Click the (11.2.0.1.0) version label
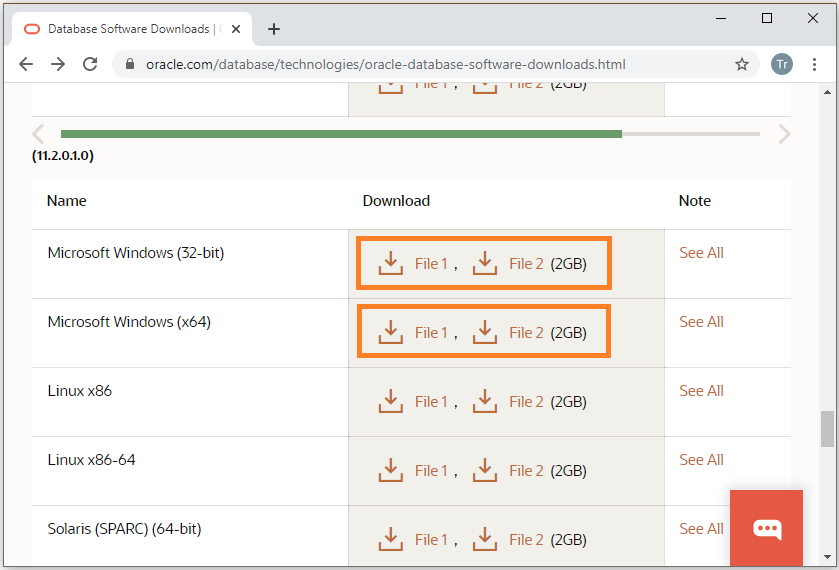The height and width of the screenshot is (570, 839). click(63, 156)
